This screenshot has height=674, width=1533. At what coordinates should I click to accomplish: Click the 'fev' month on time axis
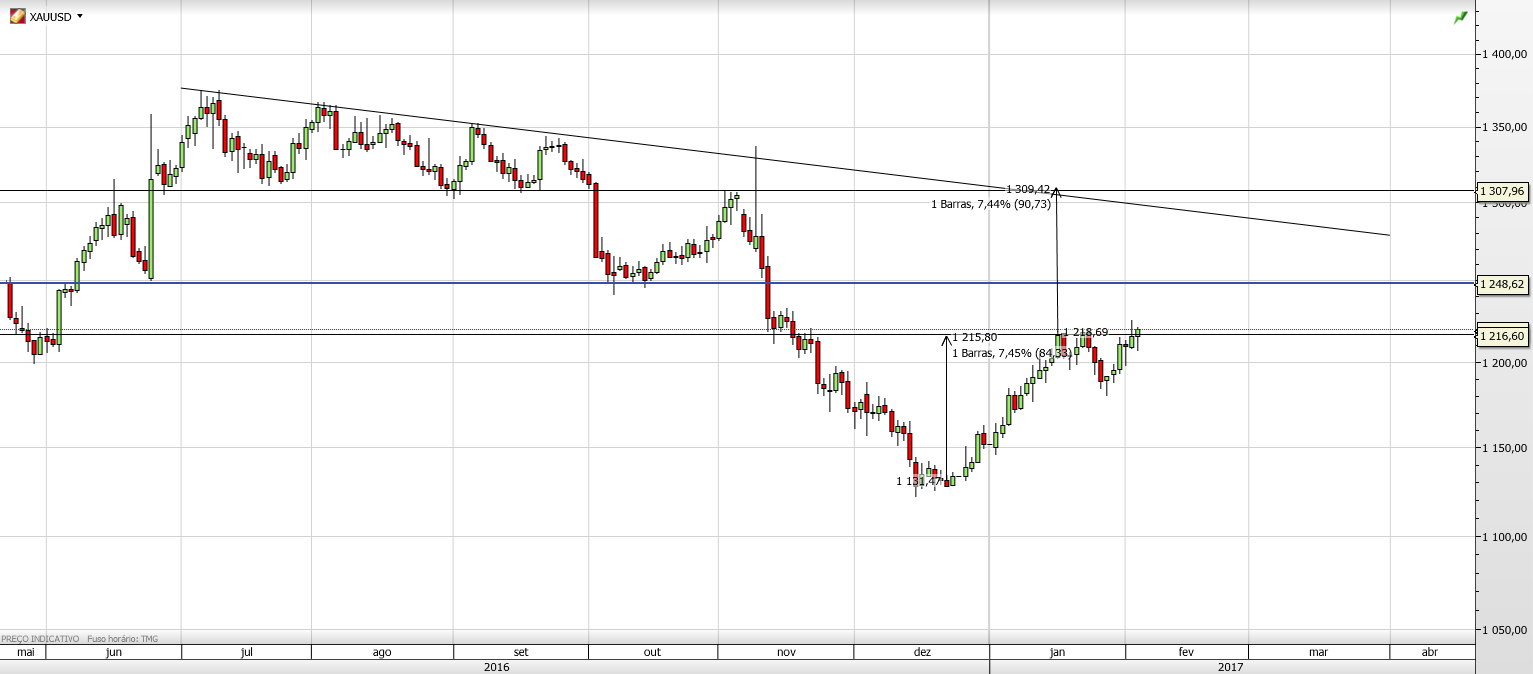pyautogui.click(x=1186, y=652)
